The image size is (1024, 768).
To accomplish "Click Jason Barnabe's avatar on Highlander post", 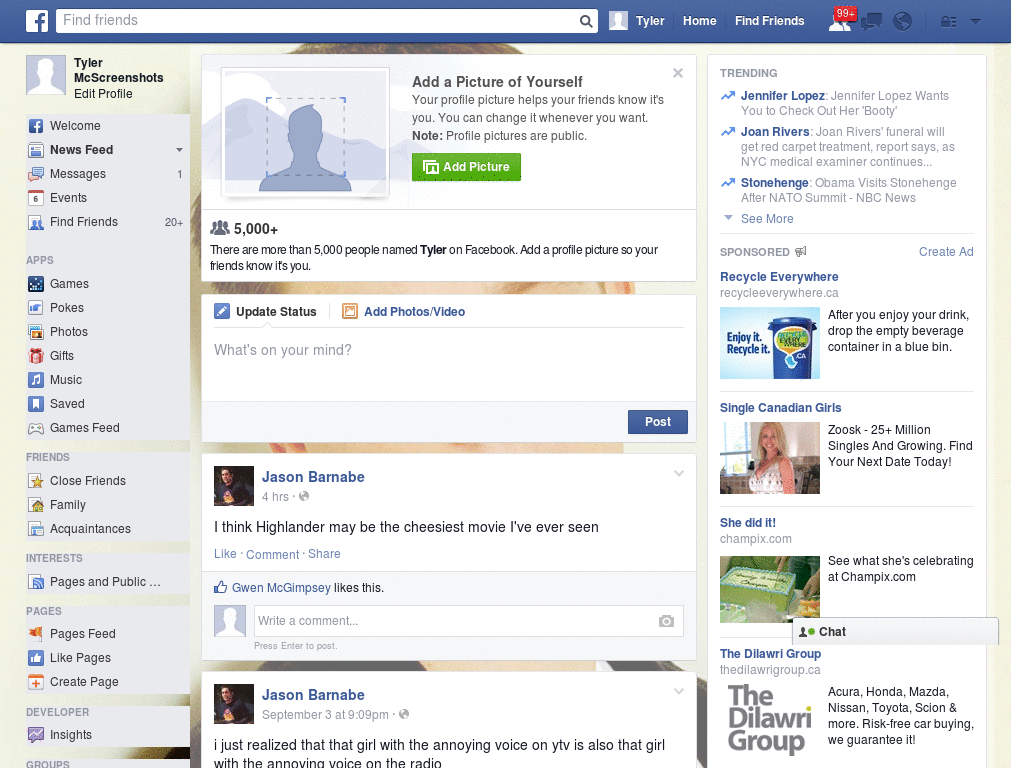I will 234,486.
